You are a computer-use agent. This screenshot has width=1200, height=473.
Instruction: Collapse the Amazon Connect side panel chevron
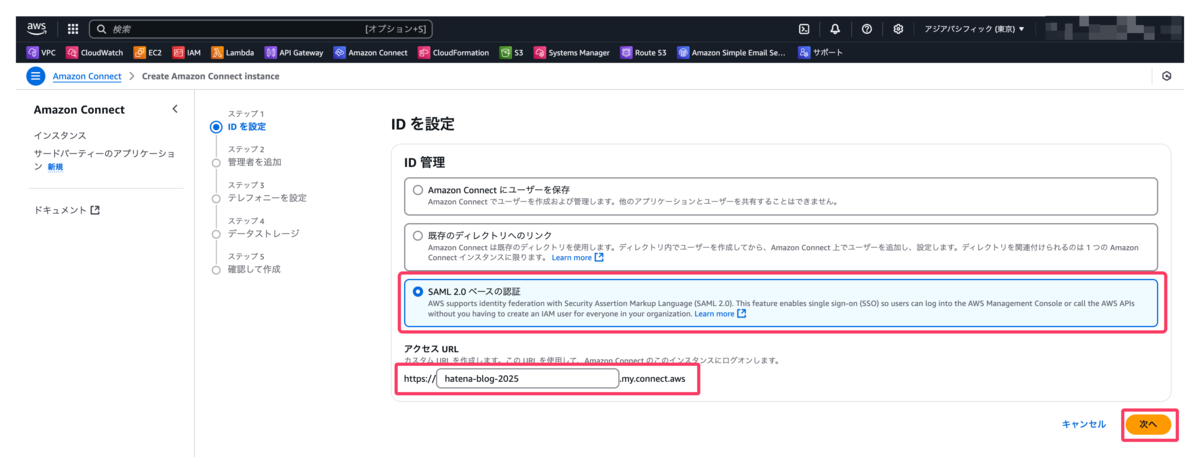[175, 109]
